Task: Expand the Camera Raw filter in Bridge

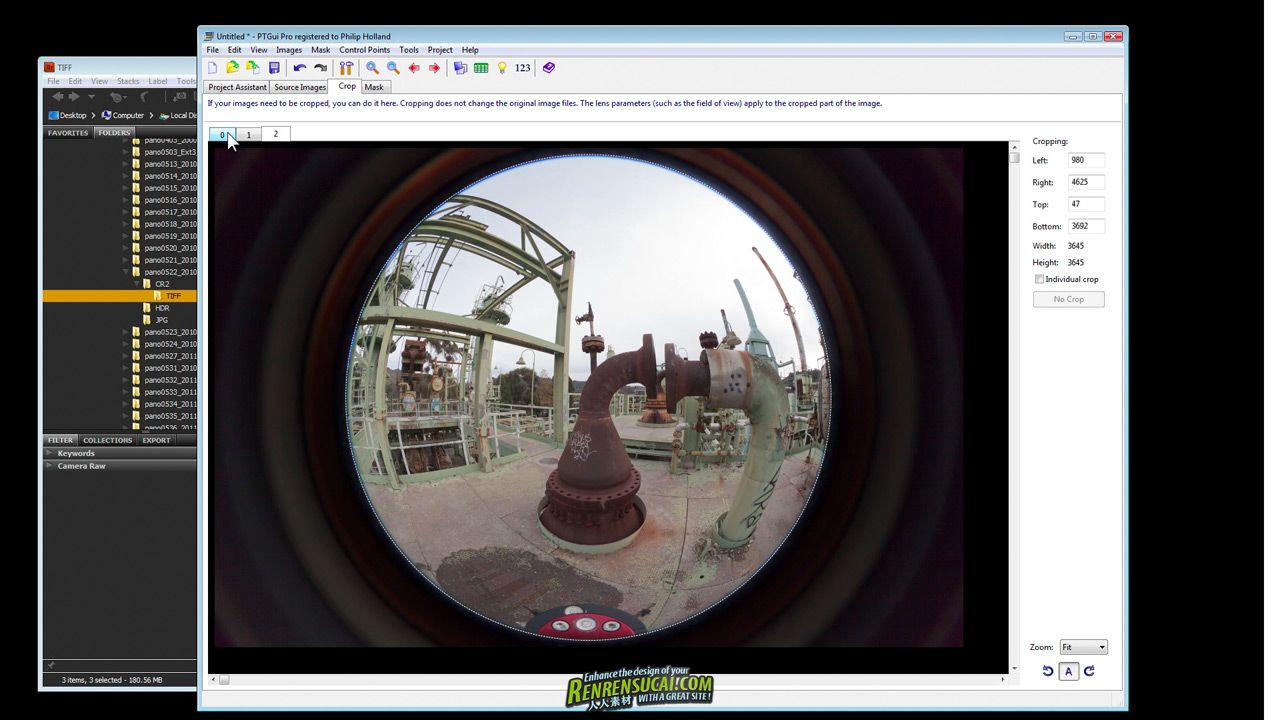Action: click(50, 466)
